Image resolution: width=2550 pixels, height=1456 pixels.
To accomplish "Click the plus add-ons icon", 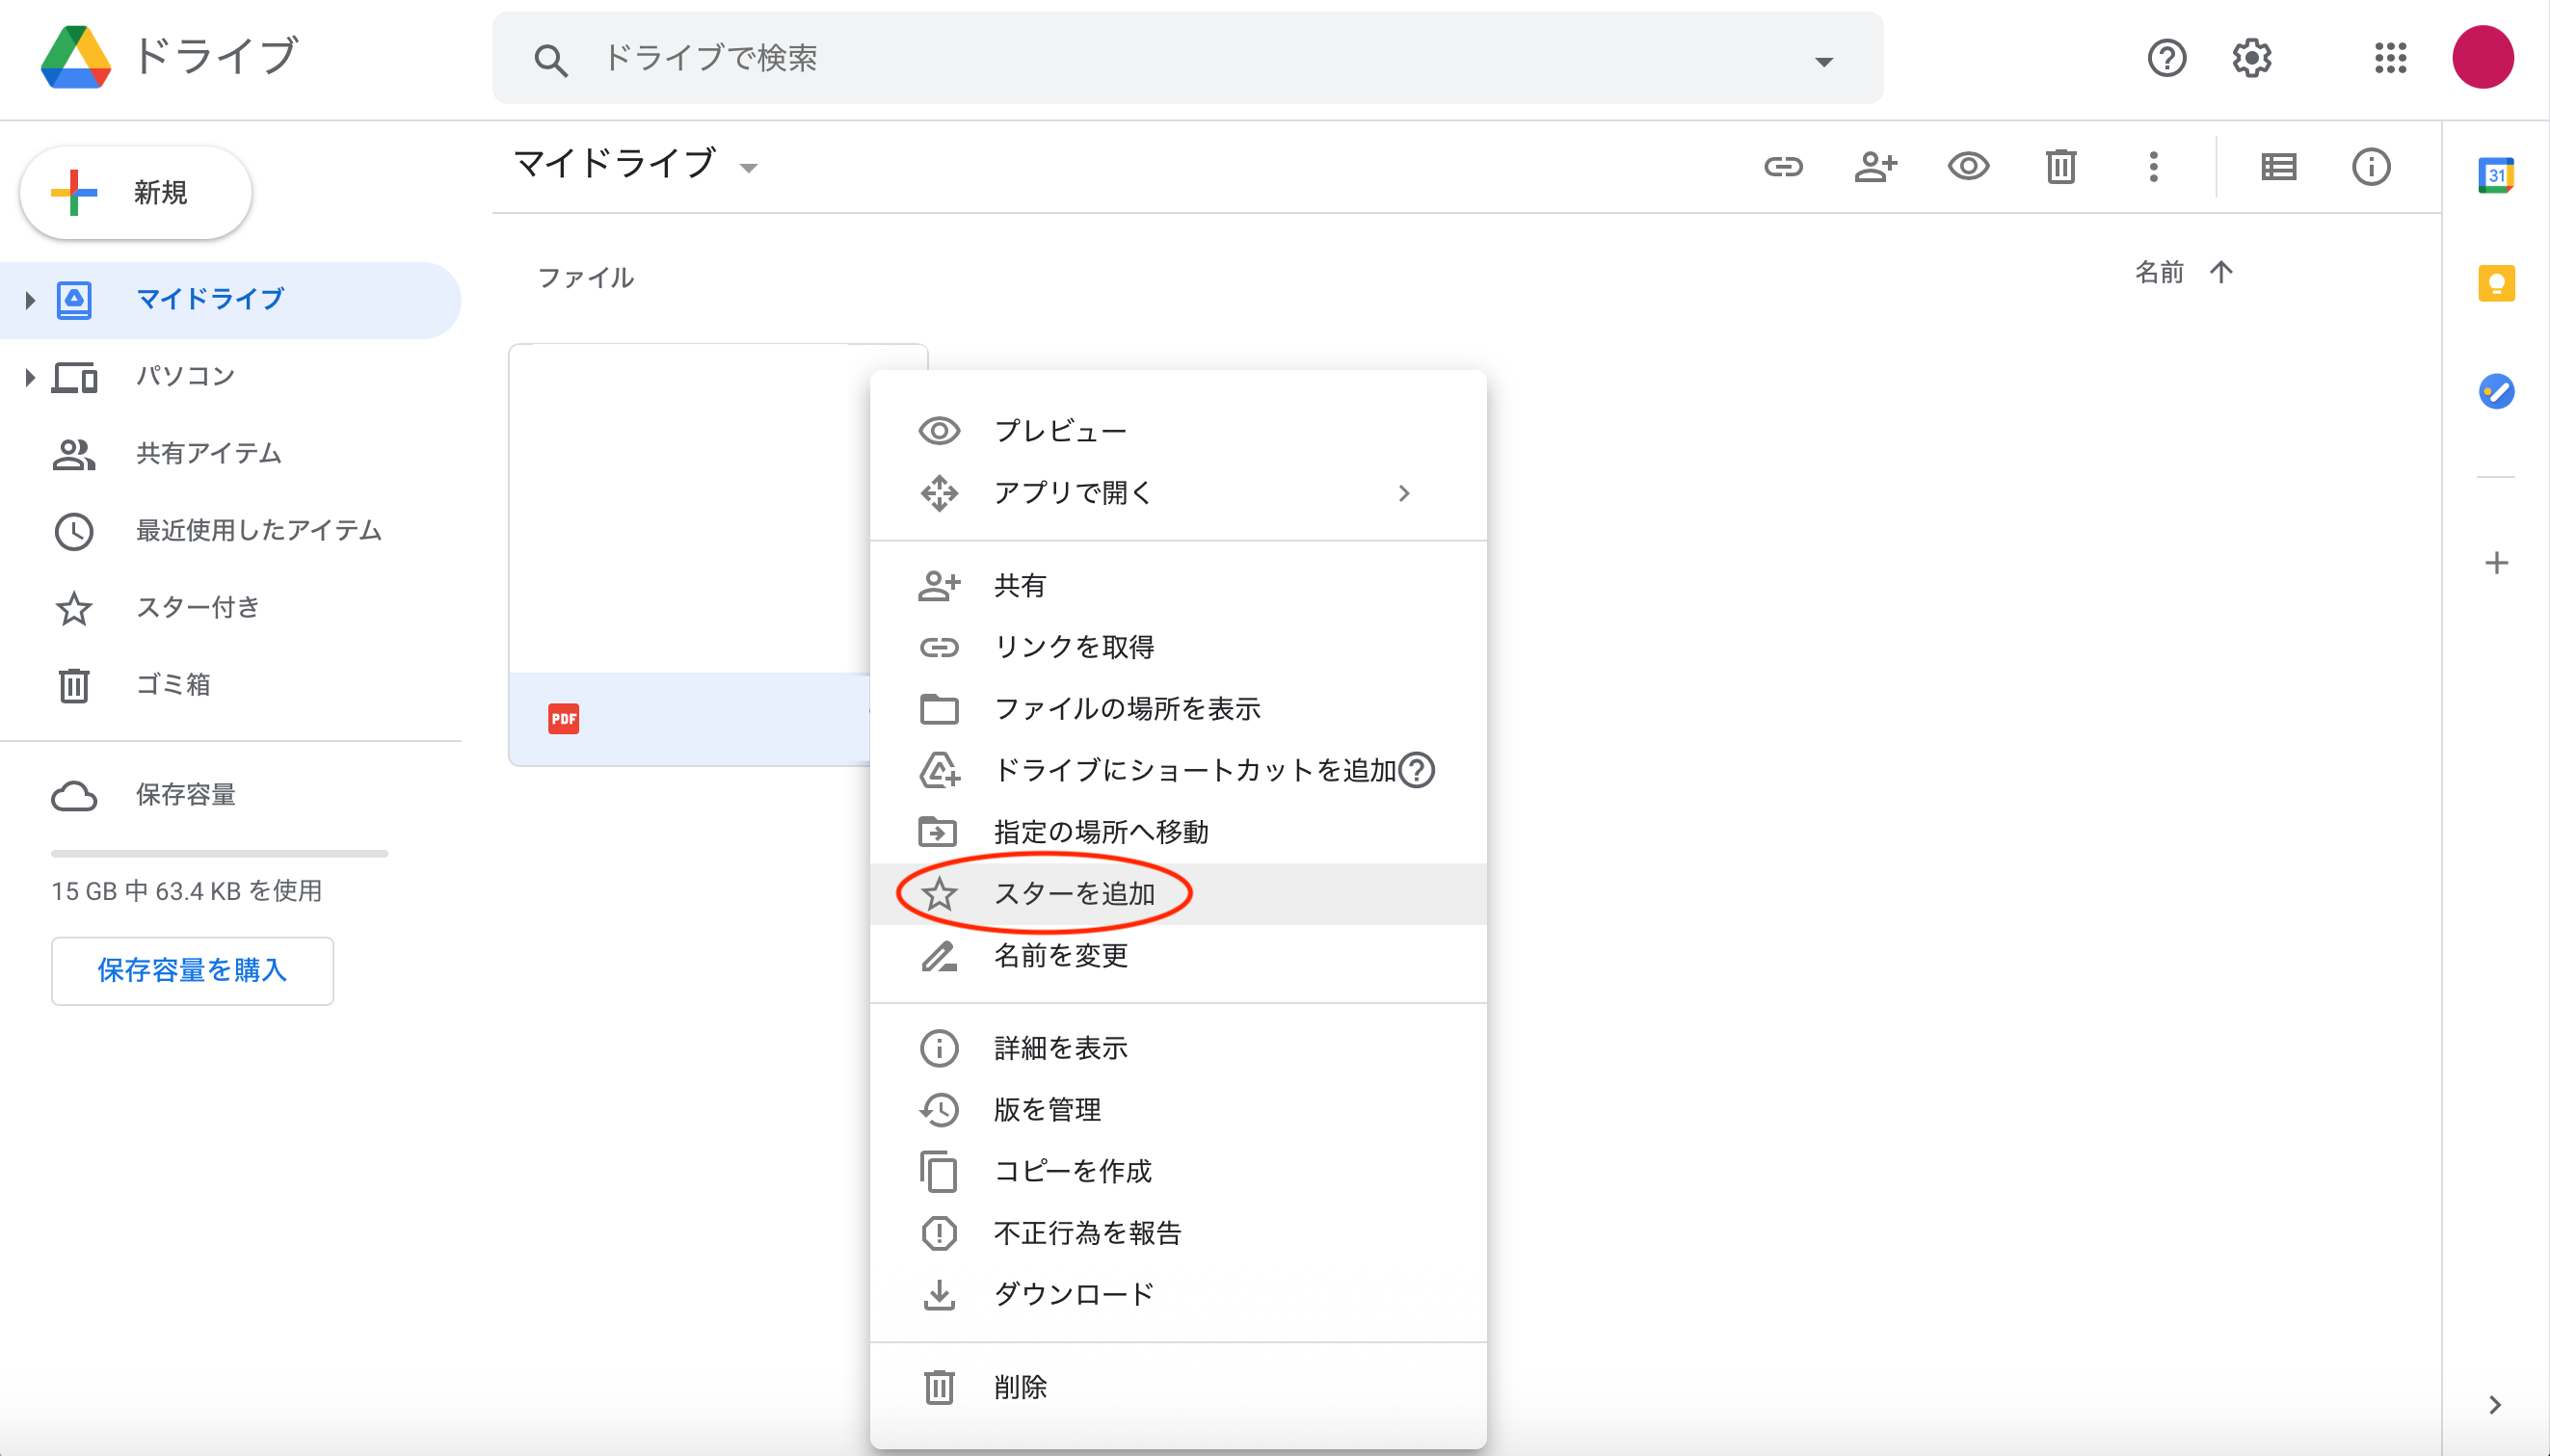I will pos(2496,563).
